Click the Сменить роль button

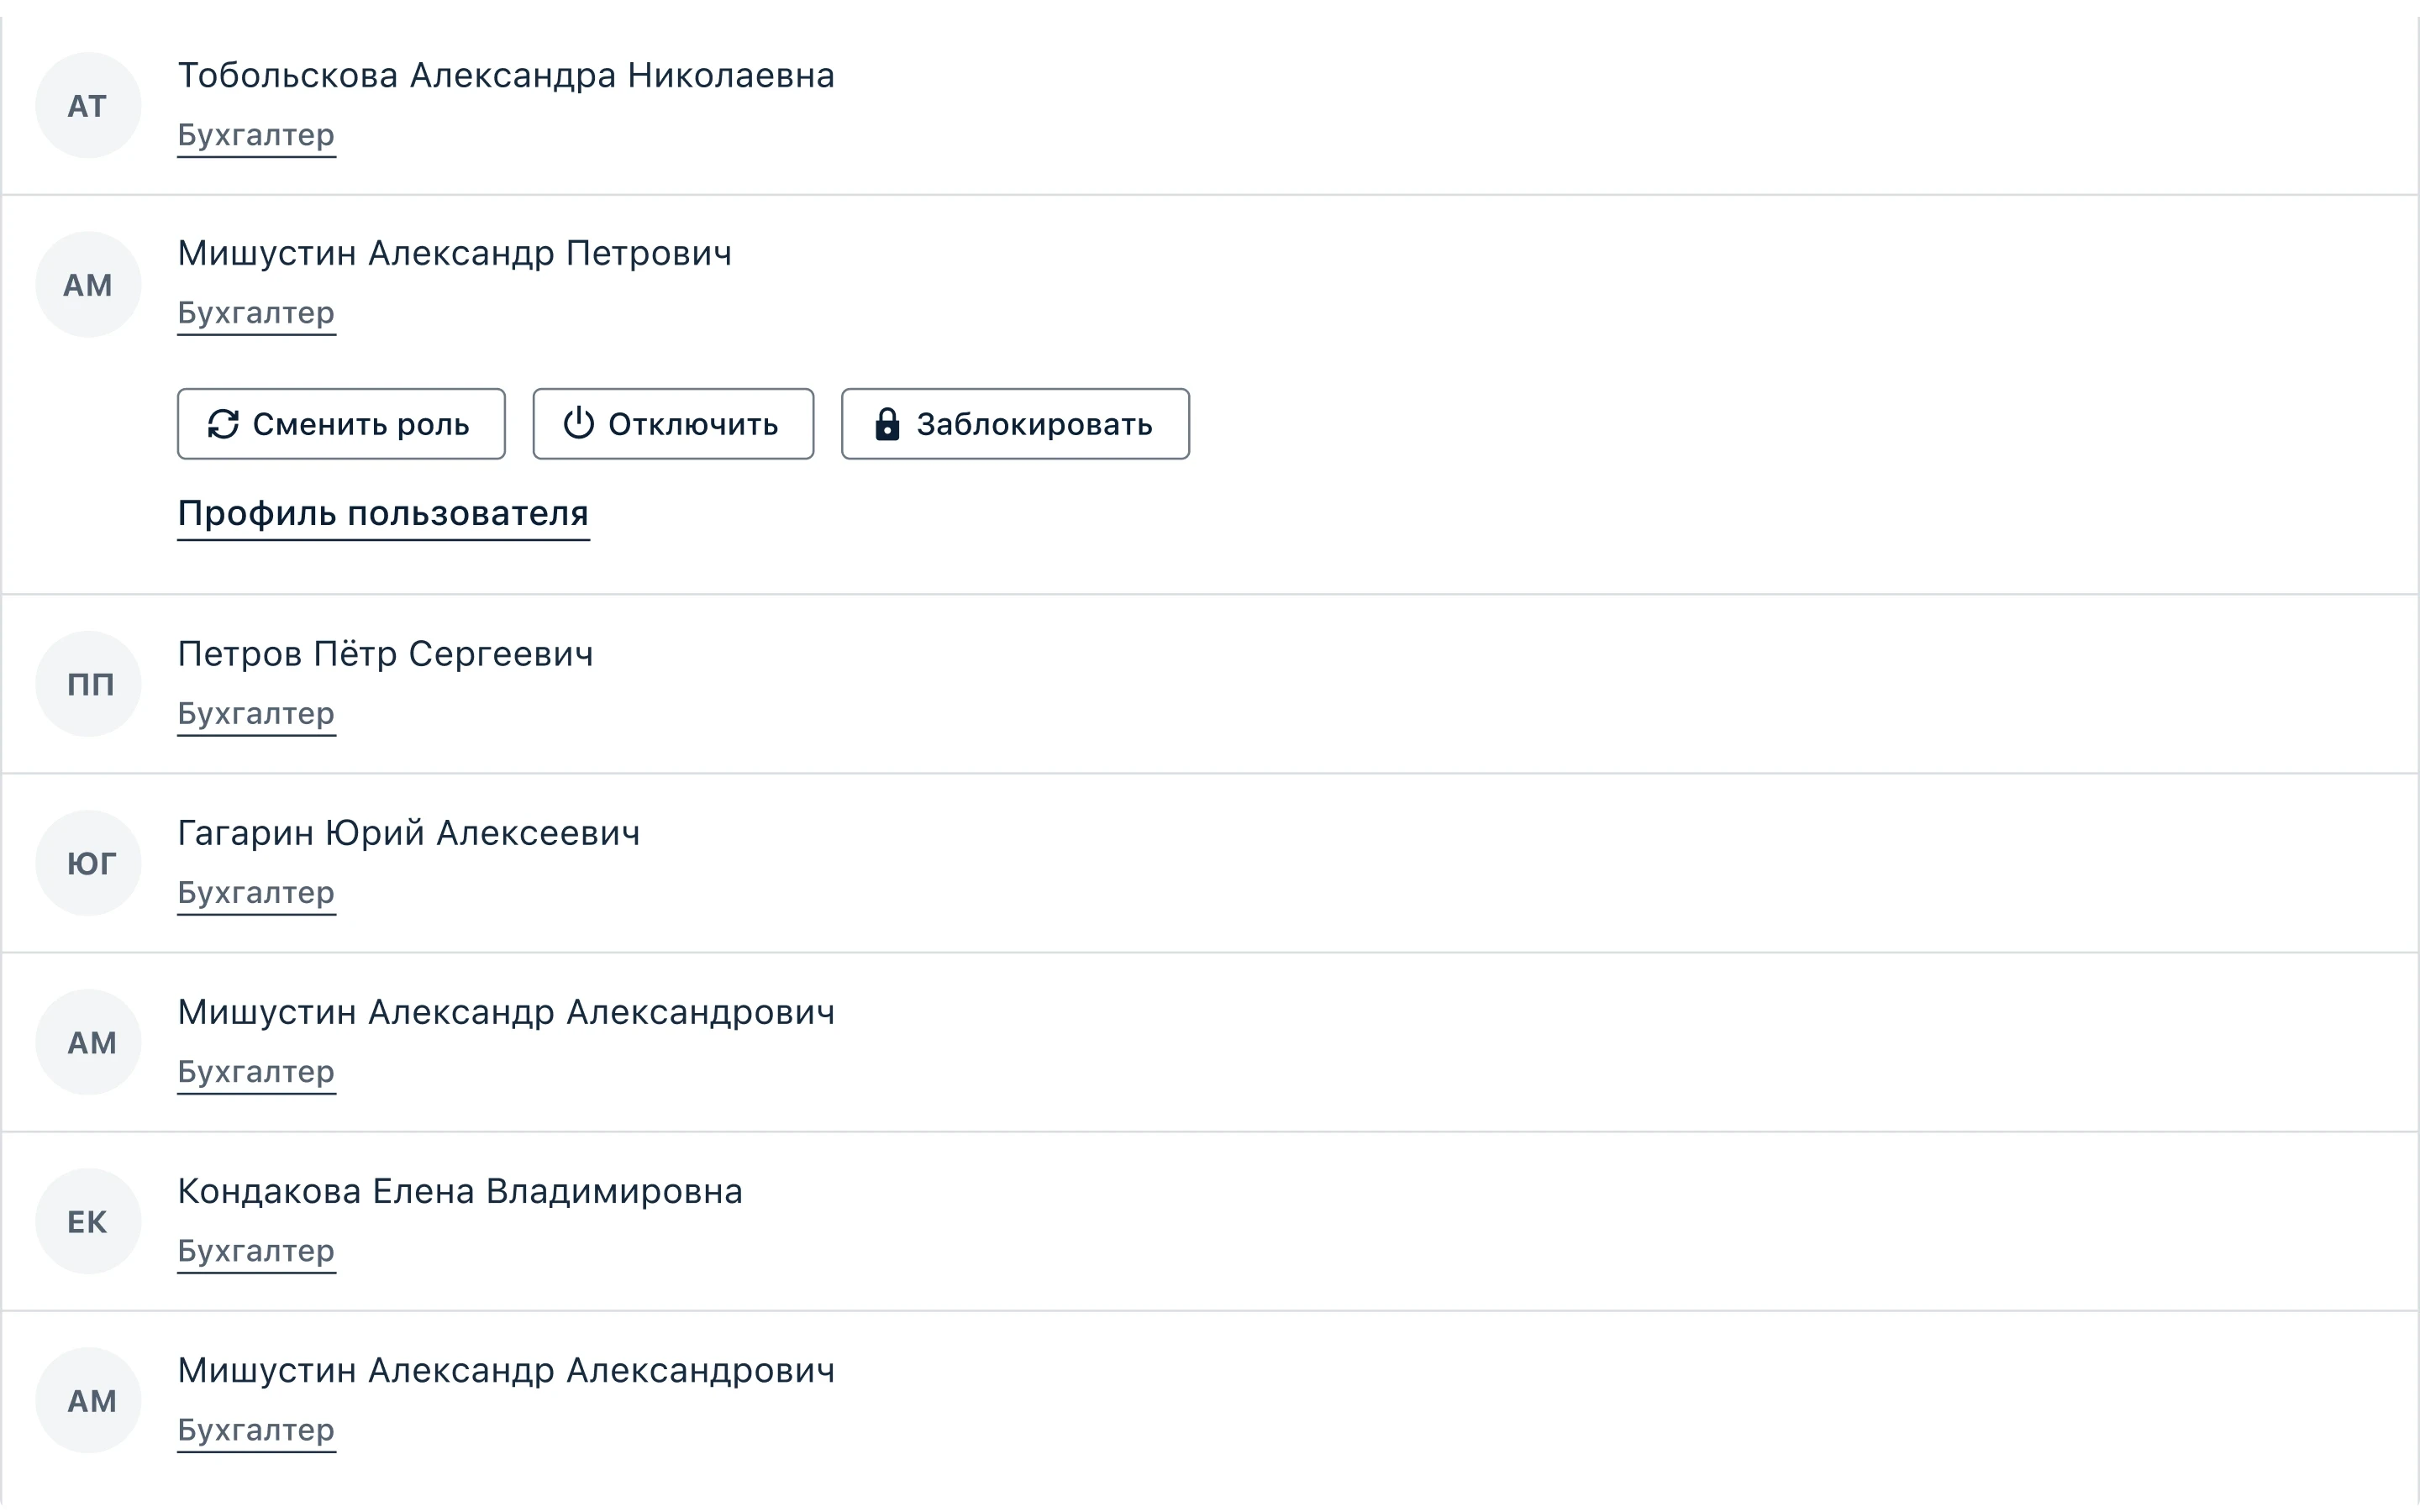pyautogui.click(x=341, y=424)
